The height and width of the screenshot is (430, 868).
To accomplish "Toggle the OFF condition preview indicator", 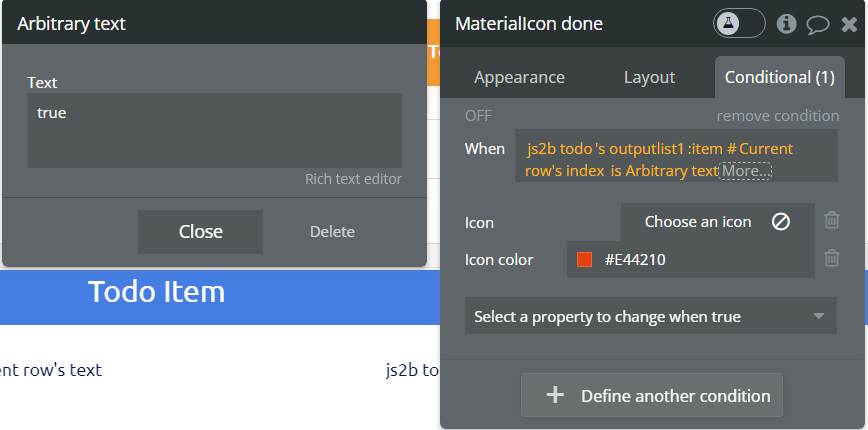I will (478, 116).
